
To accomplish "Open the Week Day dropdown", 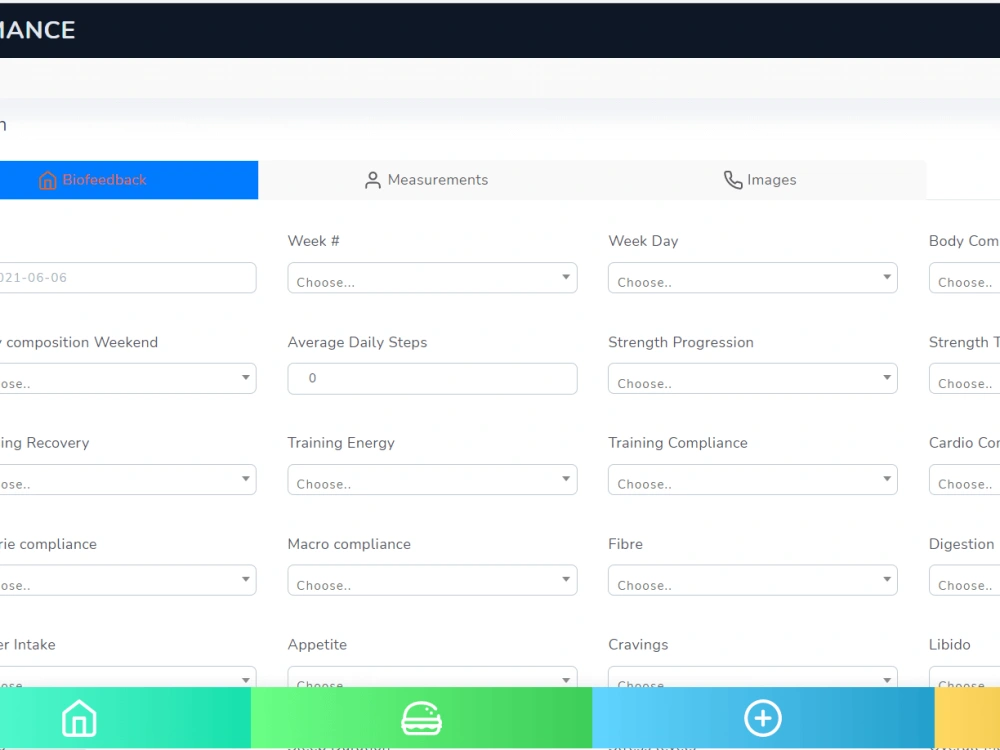I will (x=753, y=278).
